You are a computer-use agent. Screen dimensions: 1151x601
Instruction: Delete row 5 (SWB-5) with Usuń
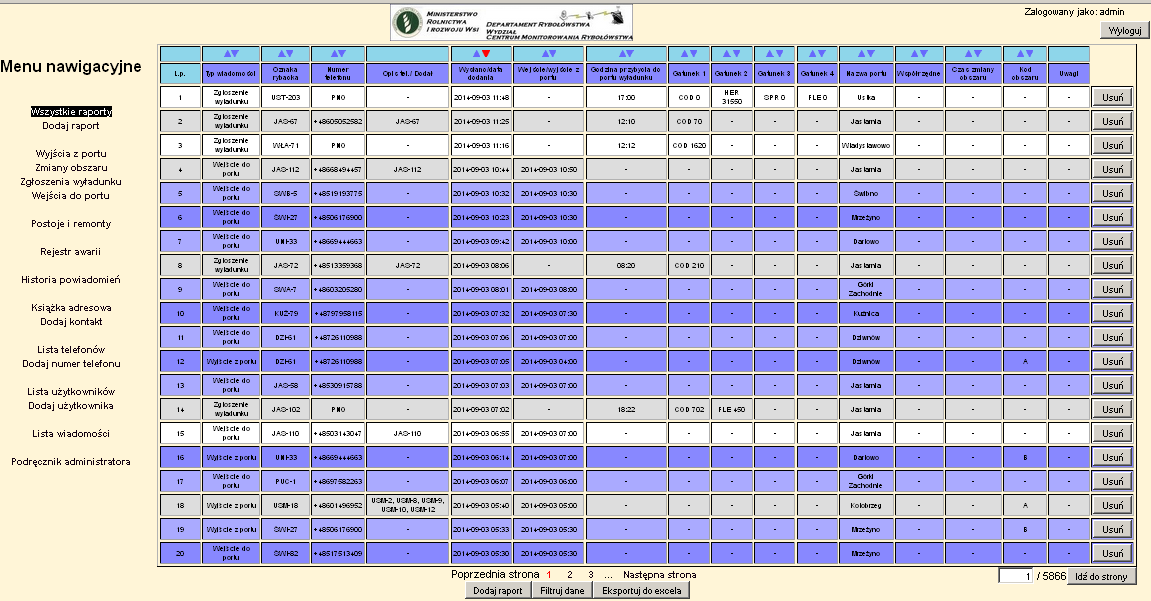(1112, 194)
